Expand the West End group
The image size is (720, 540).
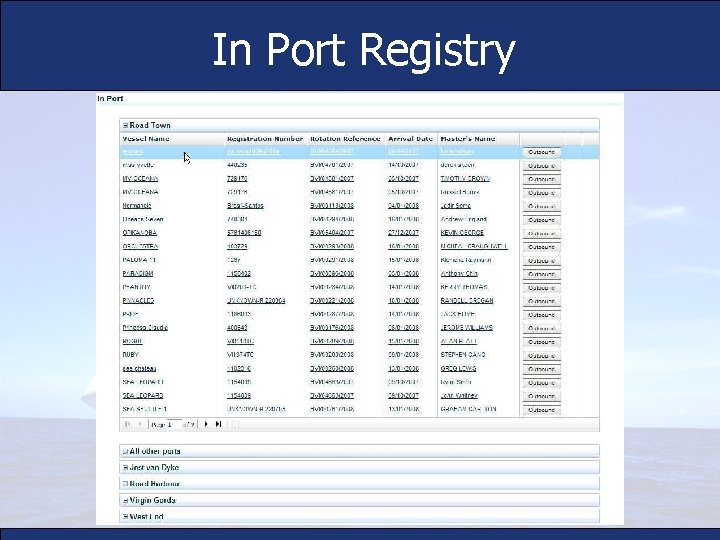pos(125,517)
